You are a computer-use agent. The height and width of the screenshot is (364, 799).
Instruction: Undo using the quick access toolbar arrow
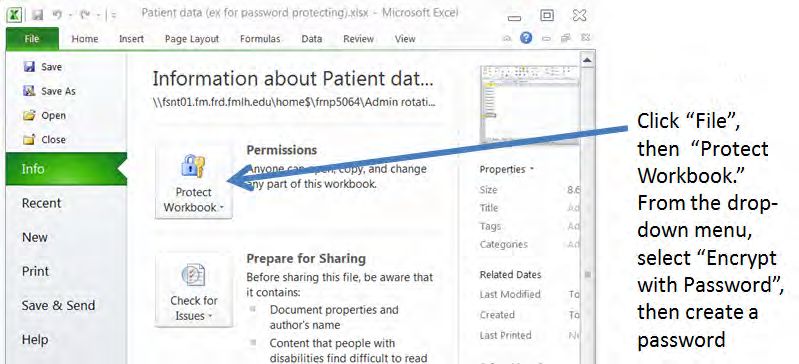coord(57,15)
